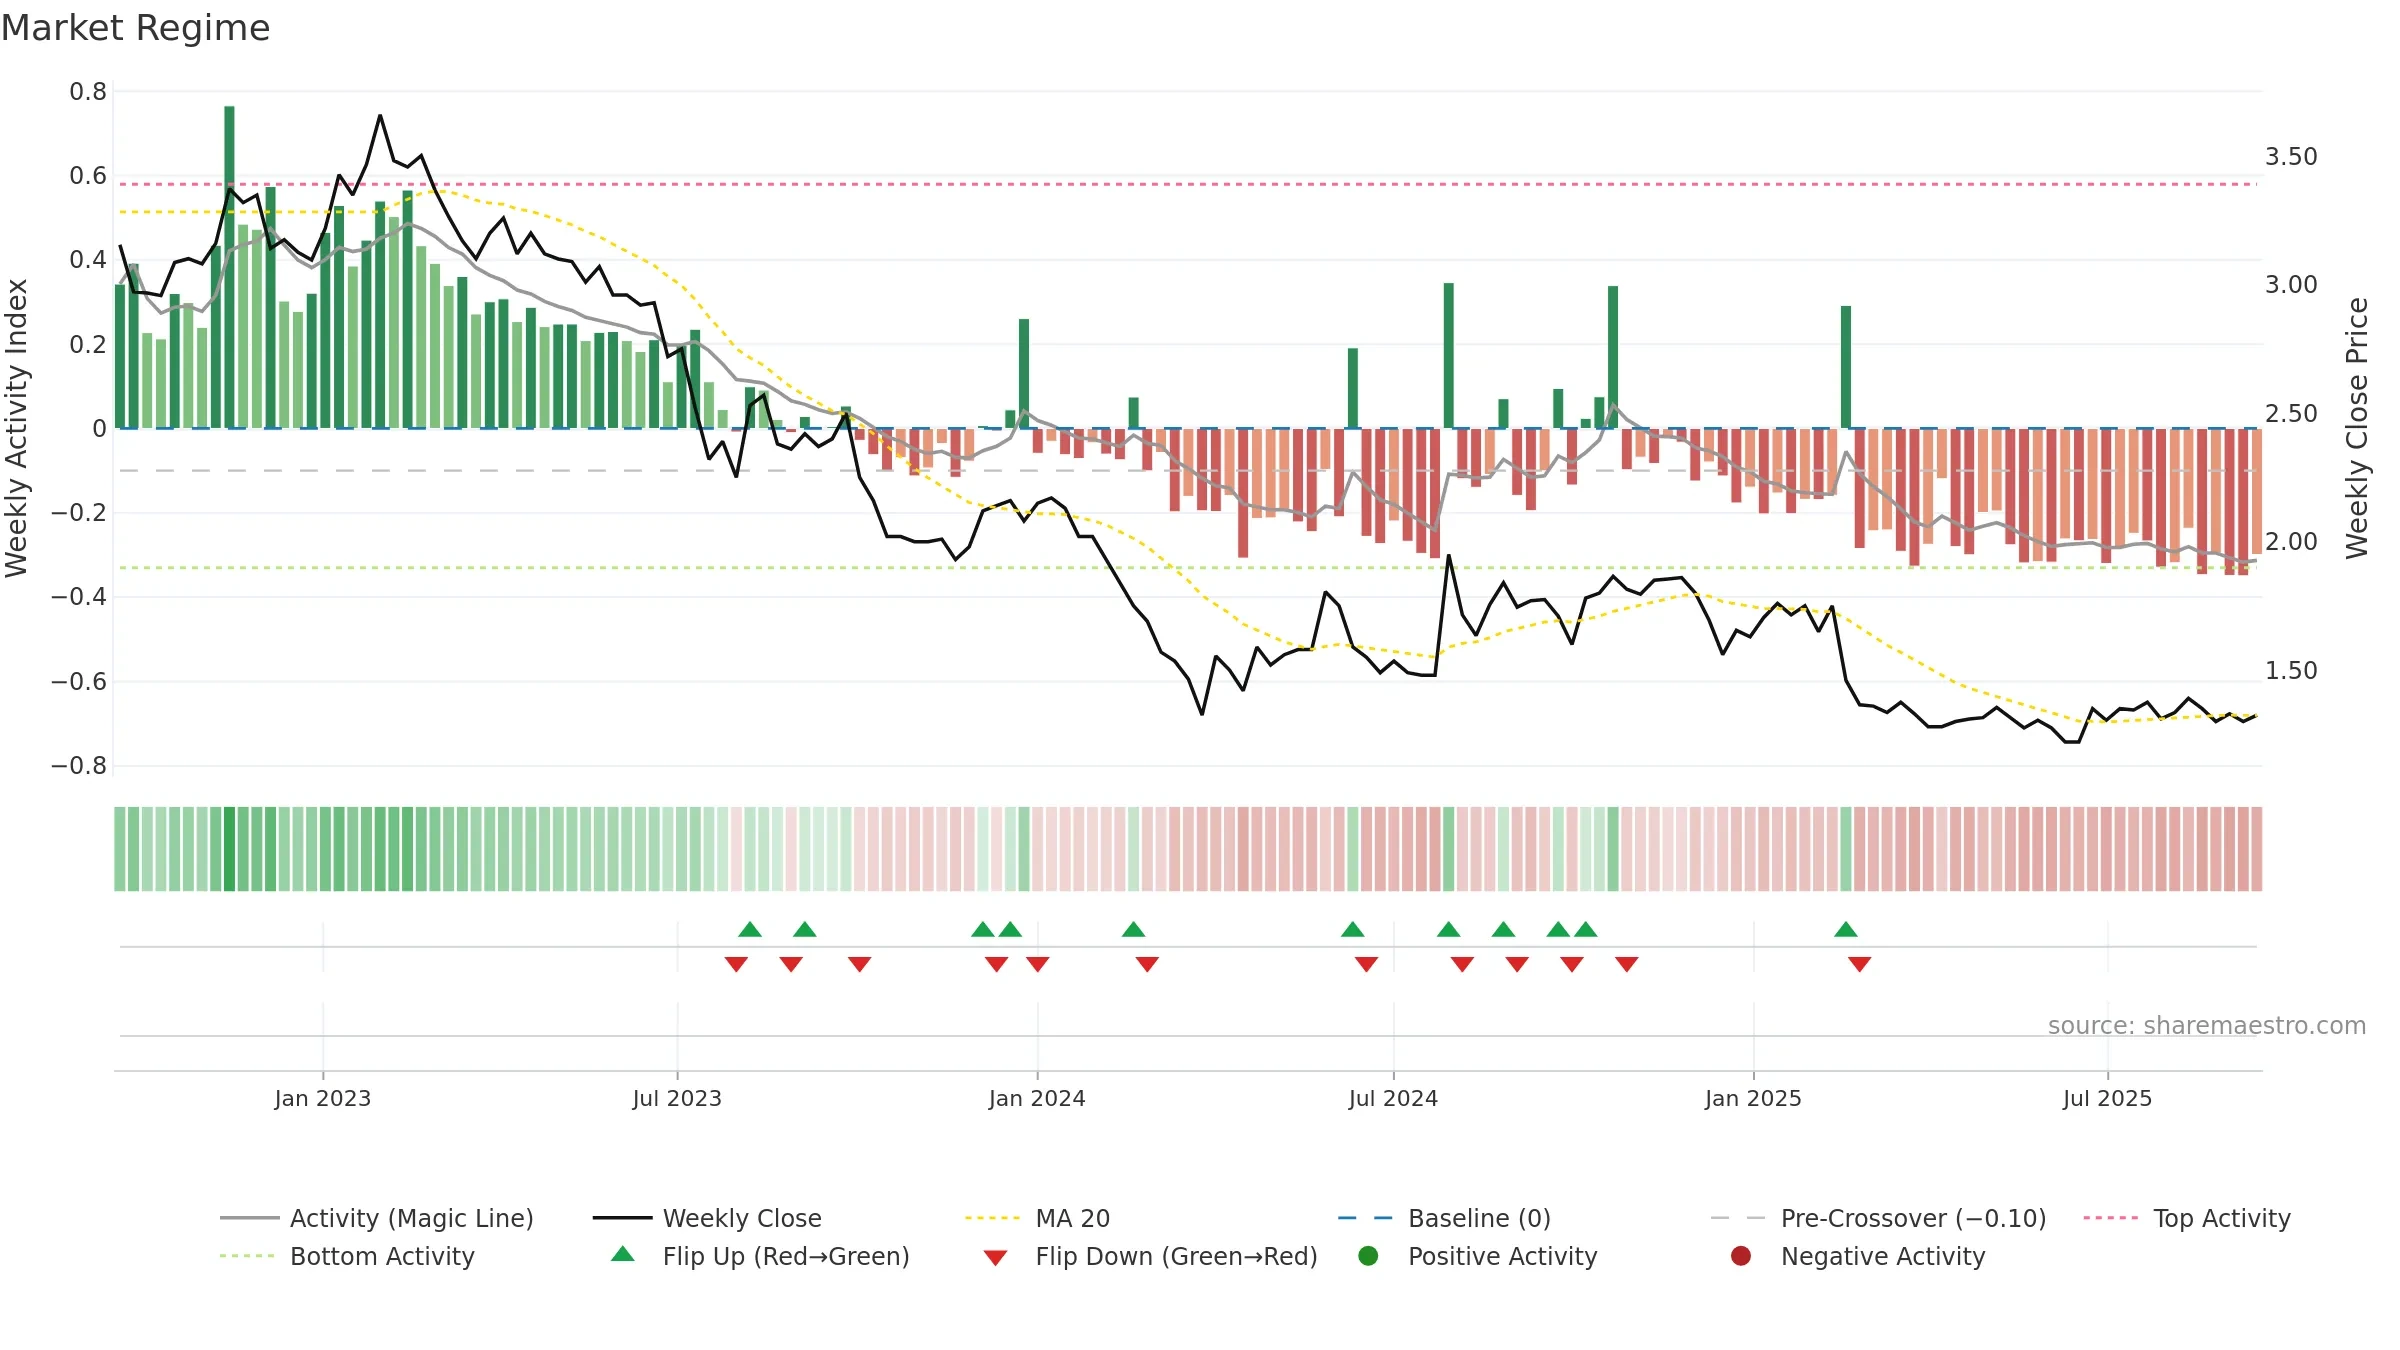Click the Market Regime chart title
2400x1350 pixels.
click(x=135, y=28)
